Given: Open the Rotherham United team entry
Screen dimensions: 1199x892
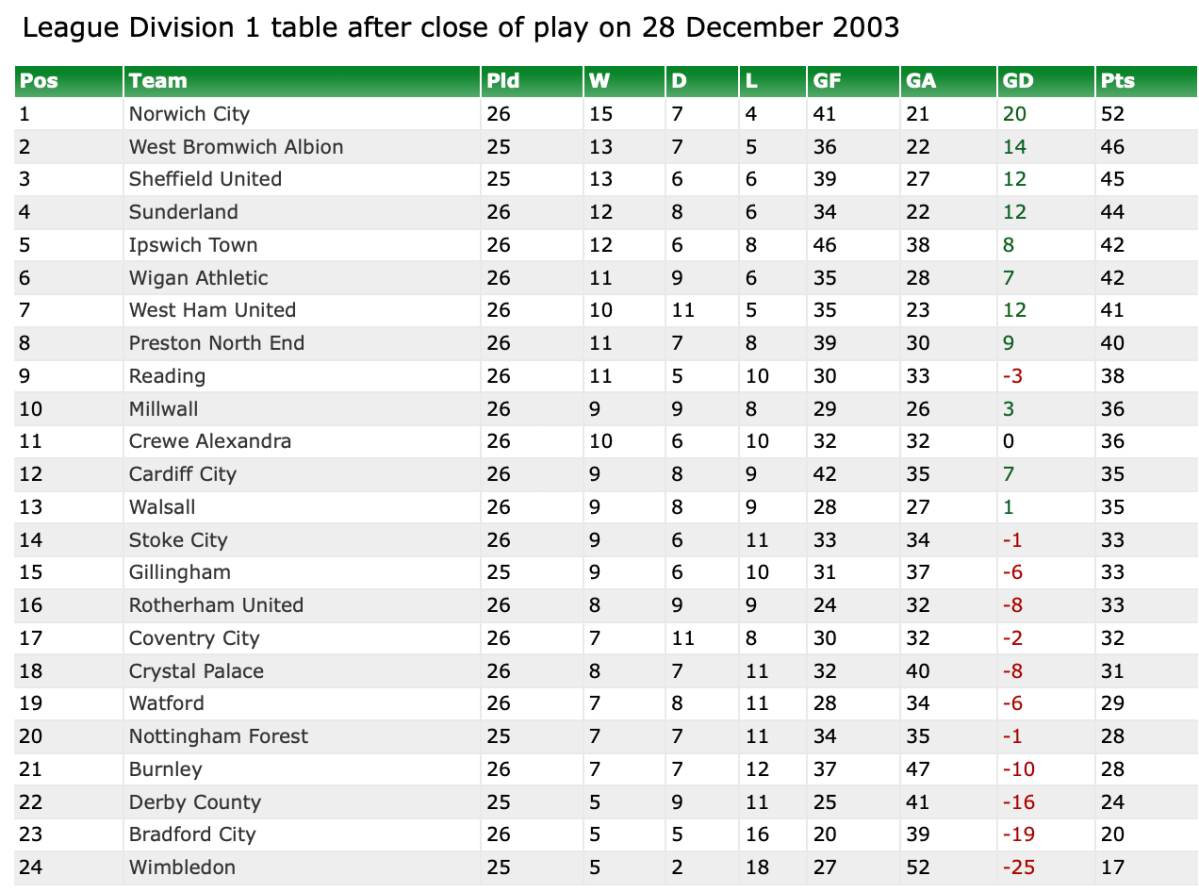Looking at the screenshot, I should click(x=216, y=605).
